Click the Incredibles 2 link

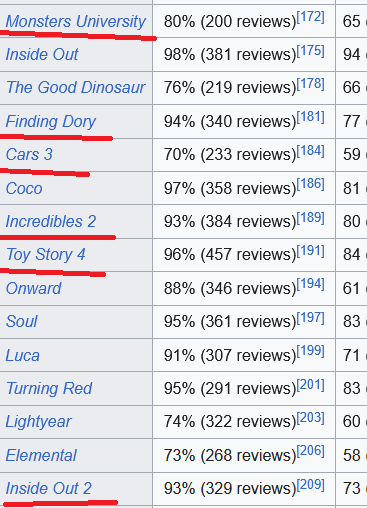(x=51, y=221)
